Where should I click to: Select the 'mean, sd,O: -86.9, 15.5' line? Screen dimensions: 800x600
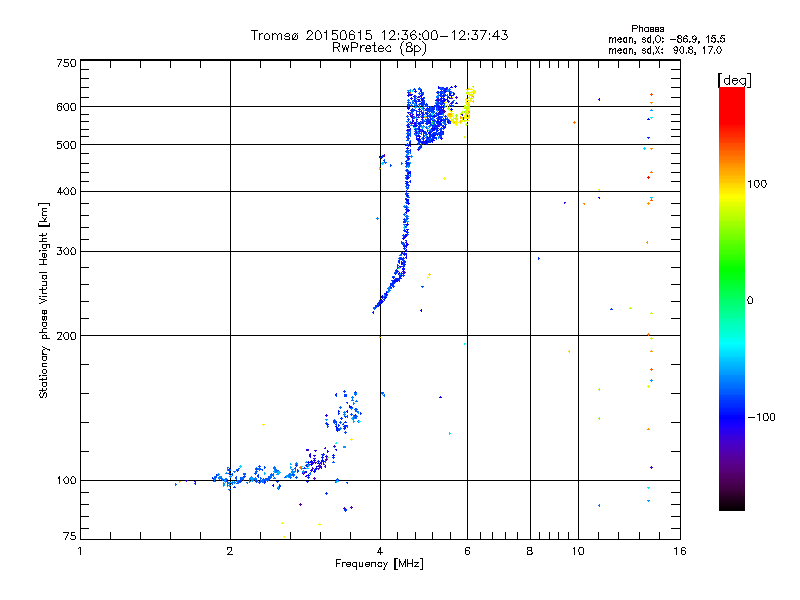[x=666, y=39]
